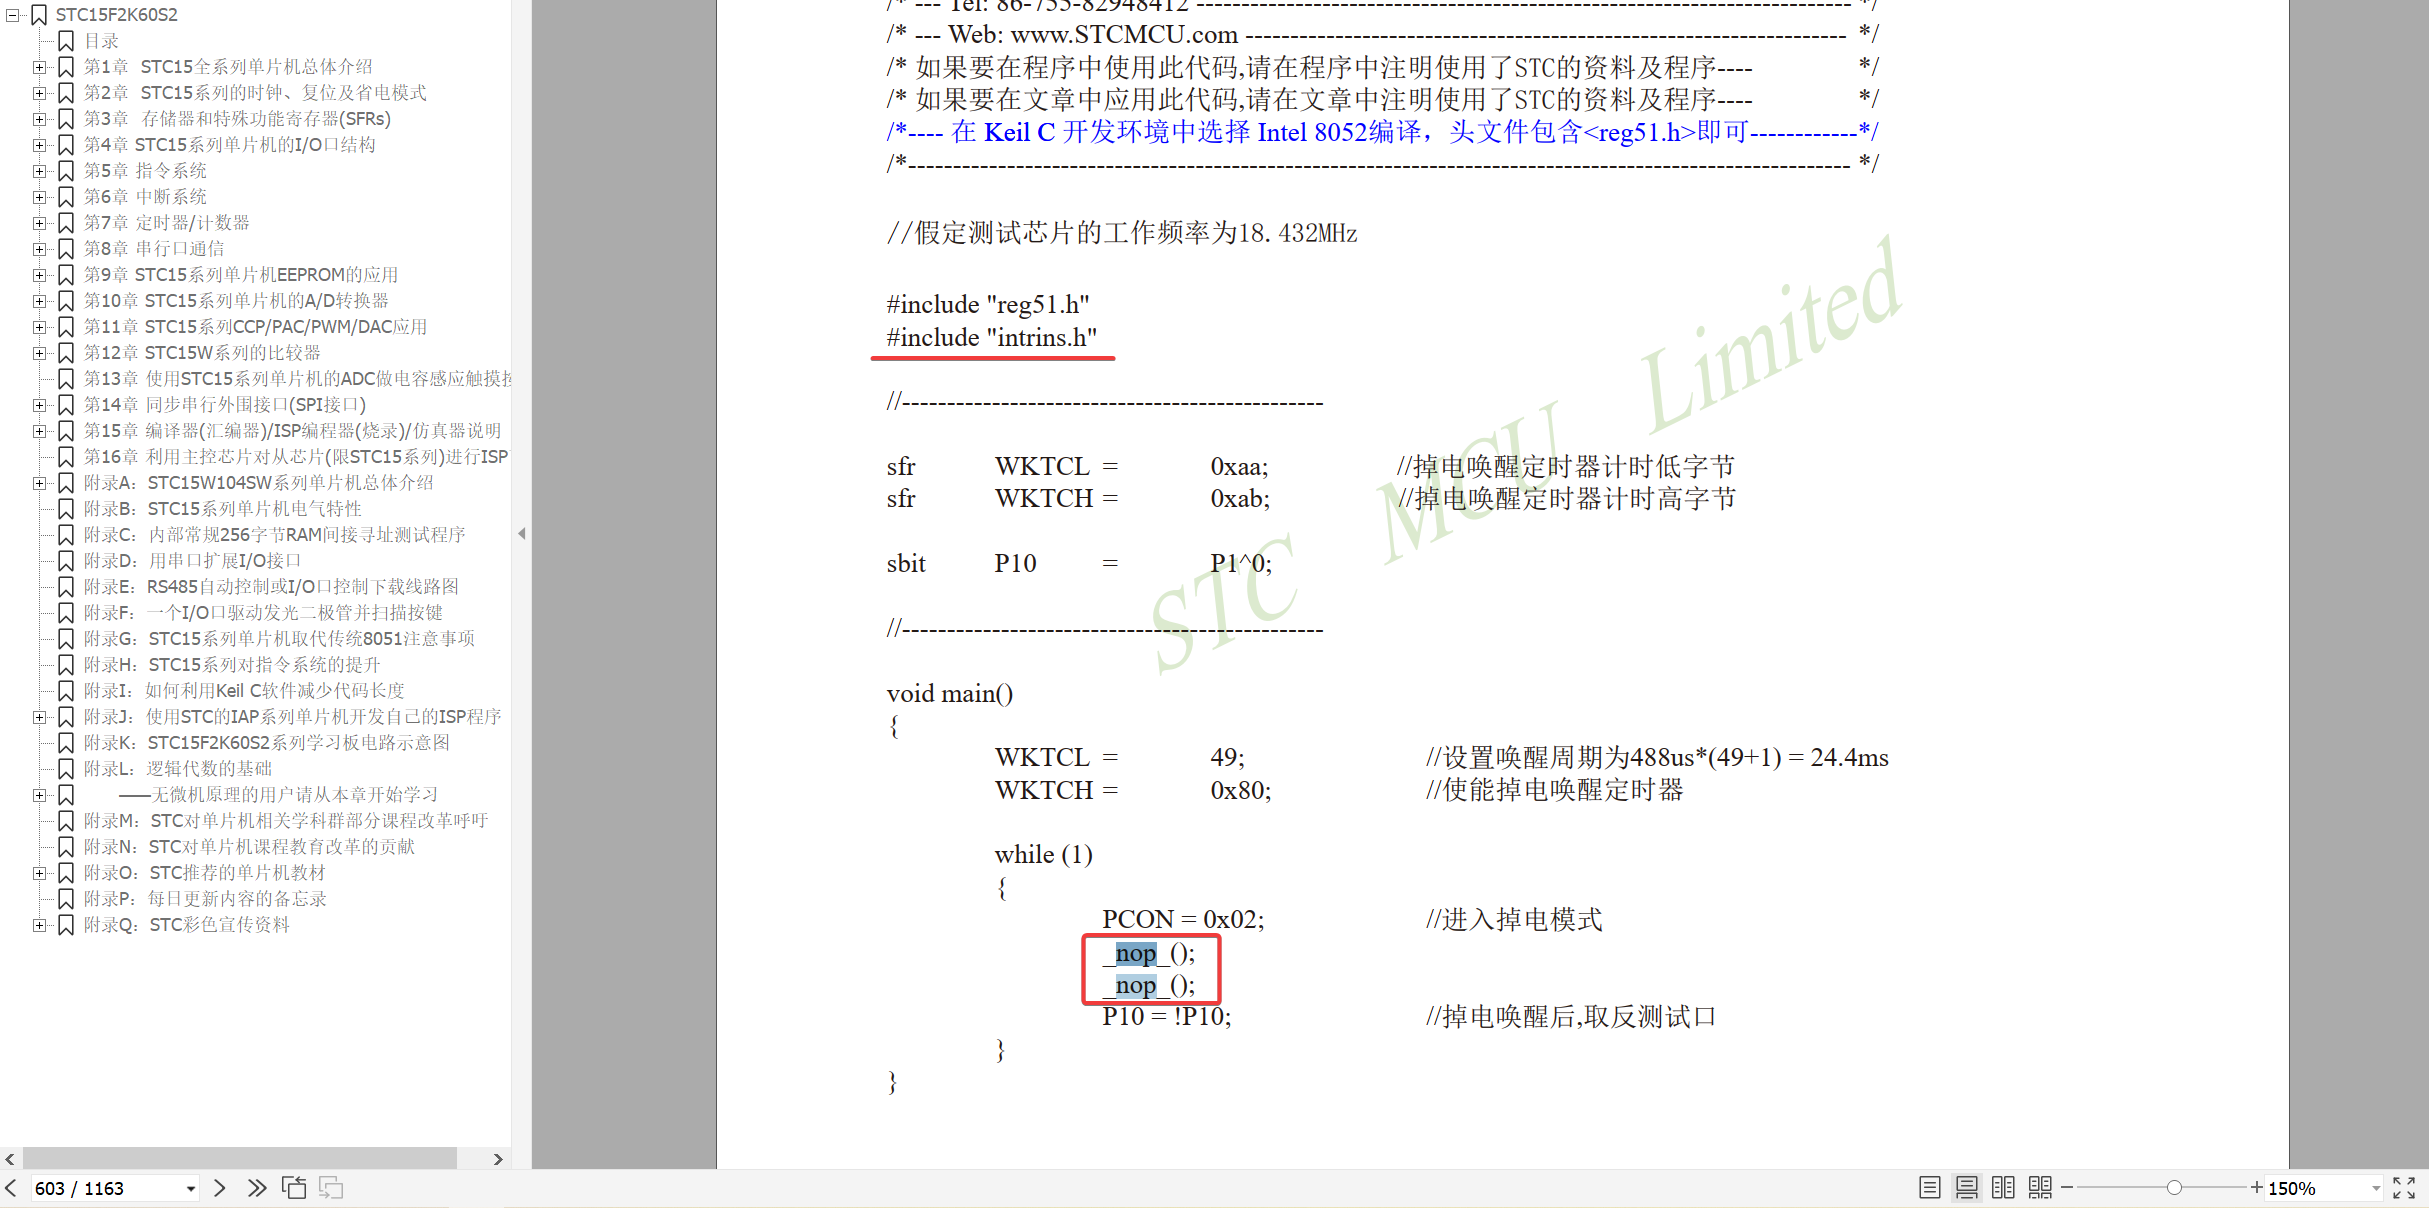
Task: Expand the 第7章 定时器/计数器 bookmark
Action: coord(38,223)
